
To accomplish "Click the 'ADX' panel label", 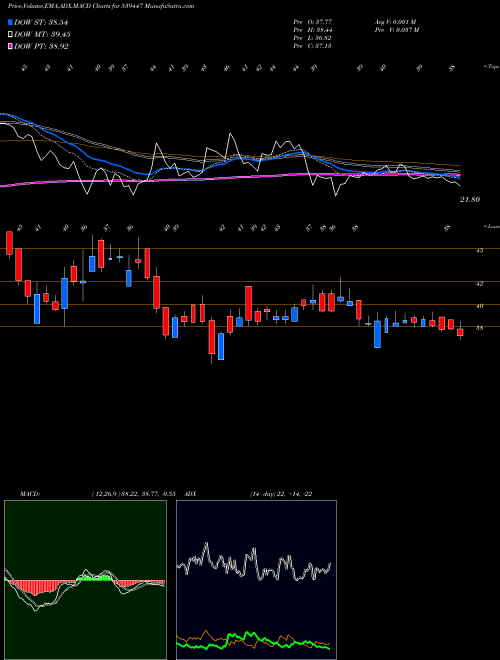I will [x=191, y=494].
